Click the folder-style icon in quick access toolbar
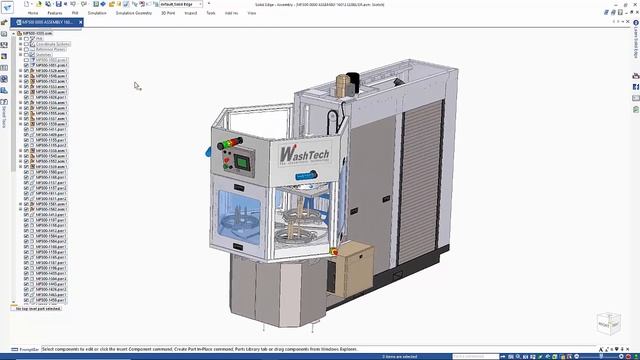 pos(111,4)
